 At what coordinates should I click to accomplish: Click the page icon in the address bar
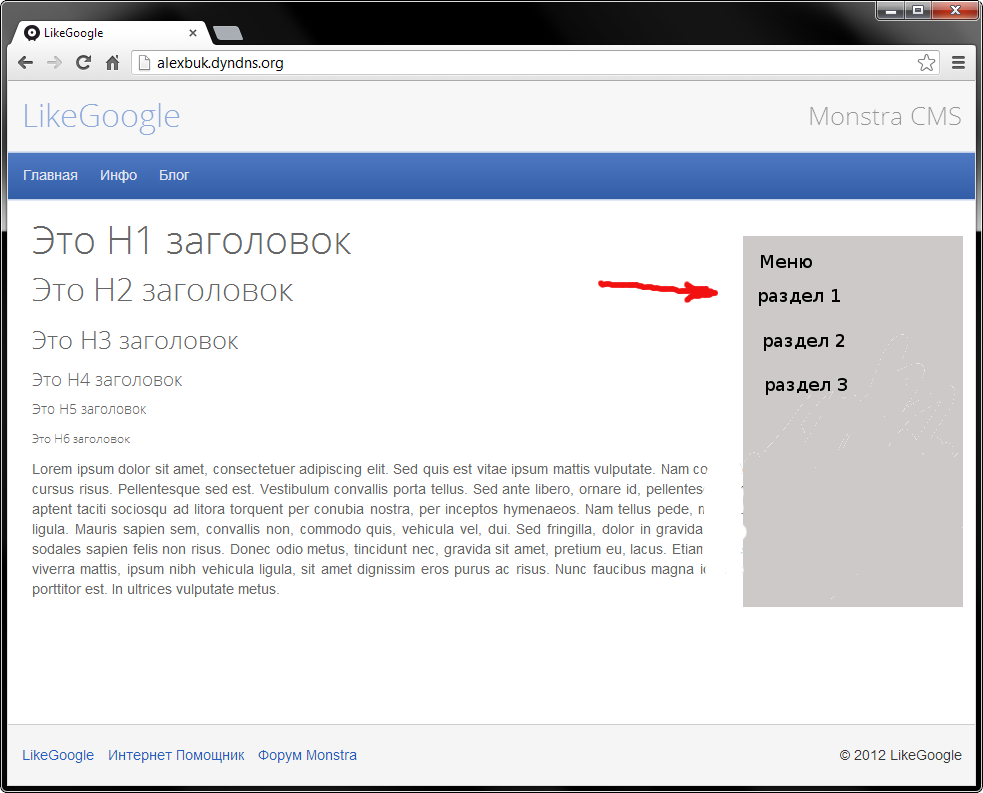(144, 63)
